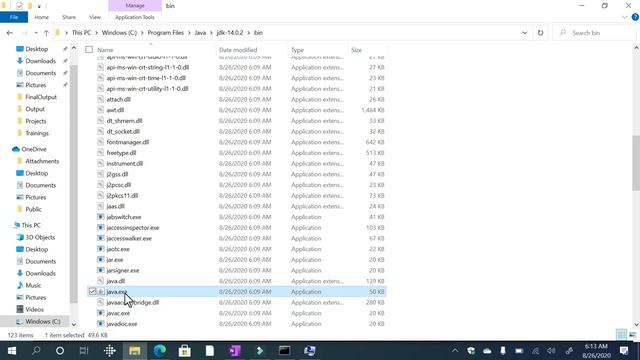
Task: Open Task View on taskbar
Action: [x=84, y=351]
